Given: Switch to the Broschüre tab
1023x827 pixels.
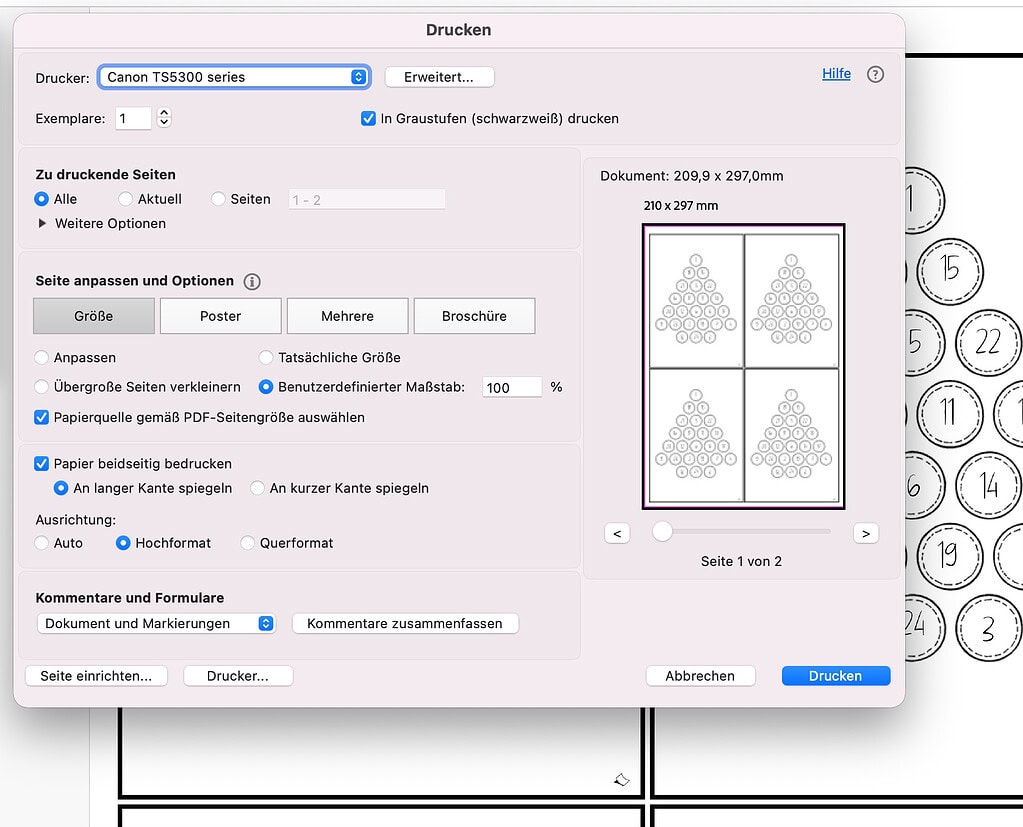Looking at the screenshot, I should tap(474, 316).
